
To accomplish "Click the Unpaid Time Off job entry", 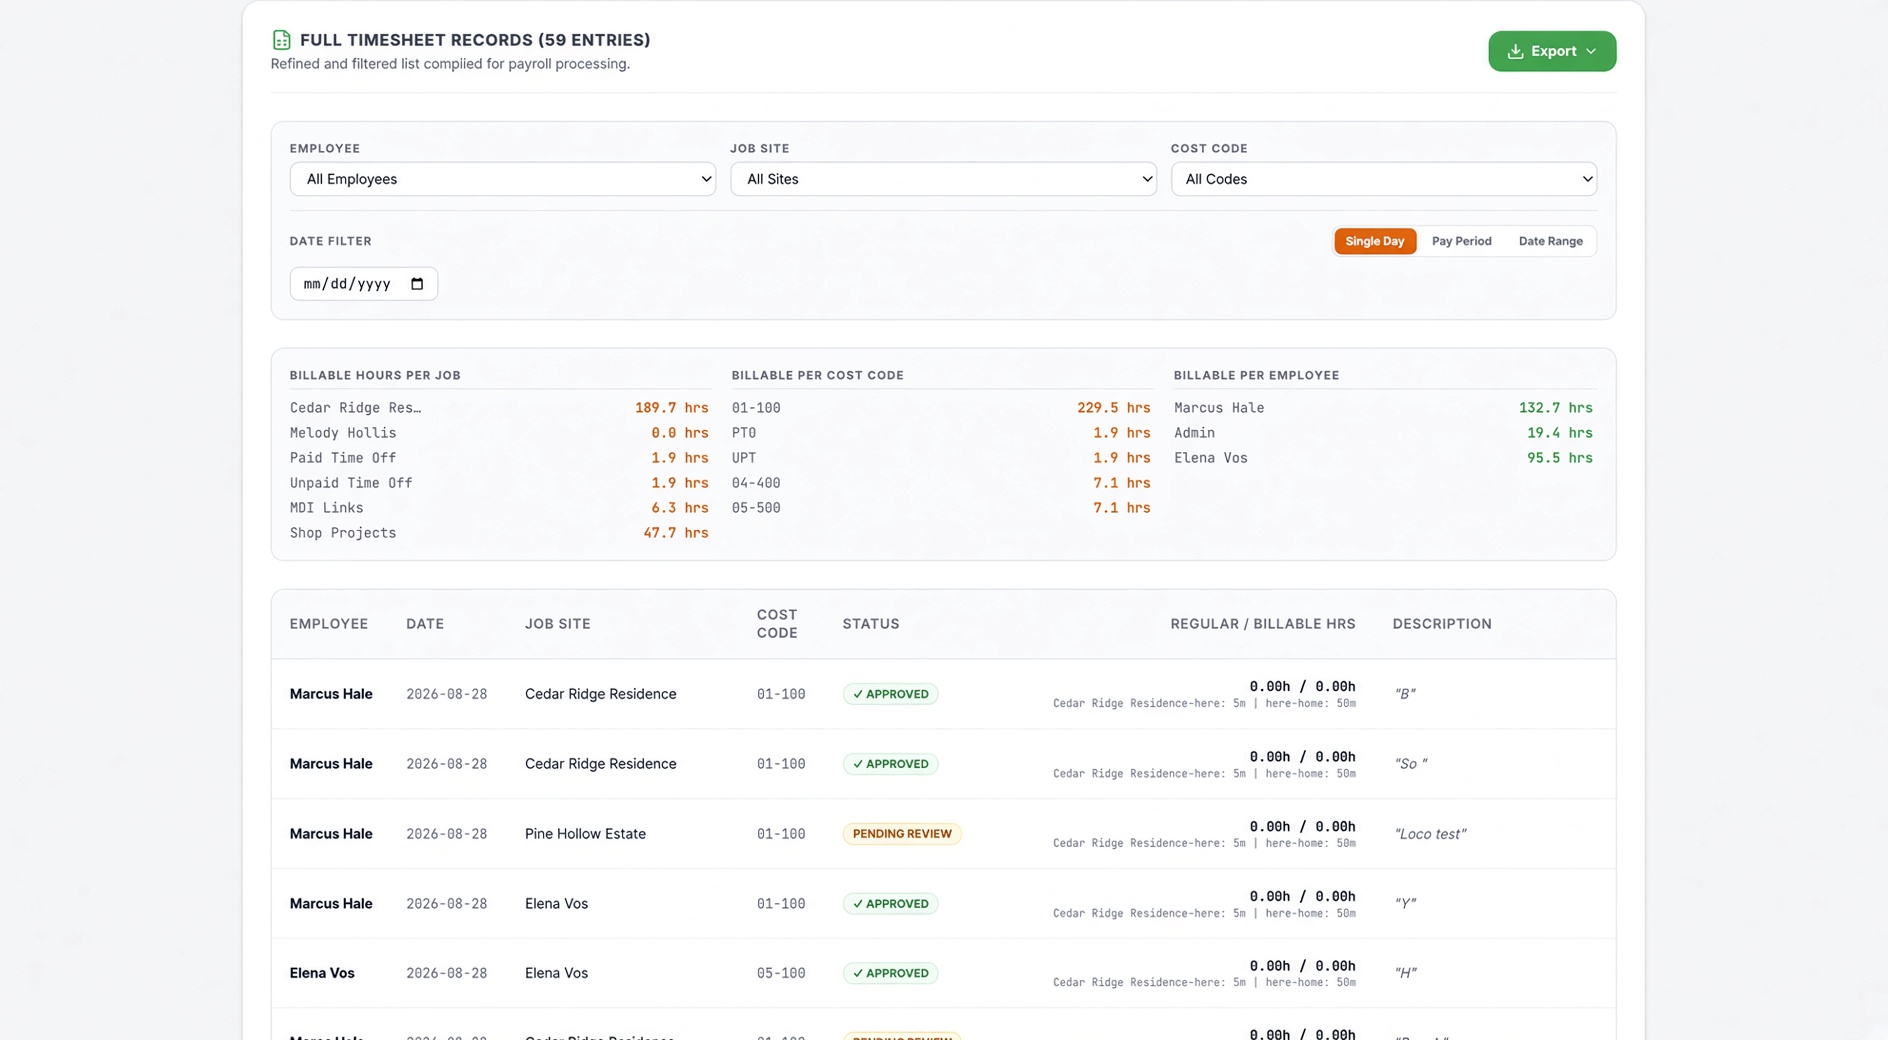I will tap(351, 483).
